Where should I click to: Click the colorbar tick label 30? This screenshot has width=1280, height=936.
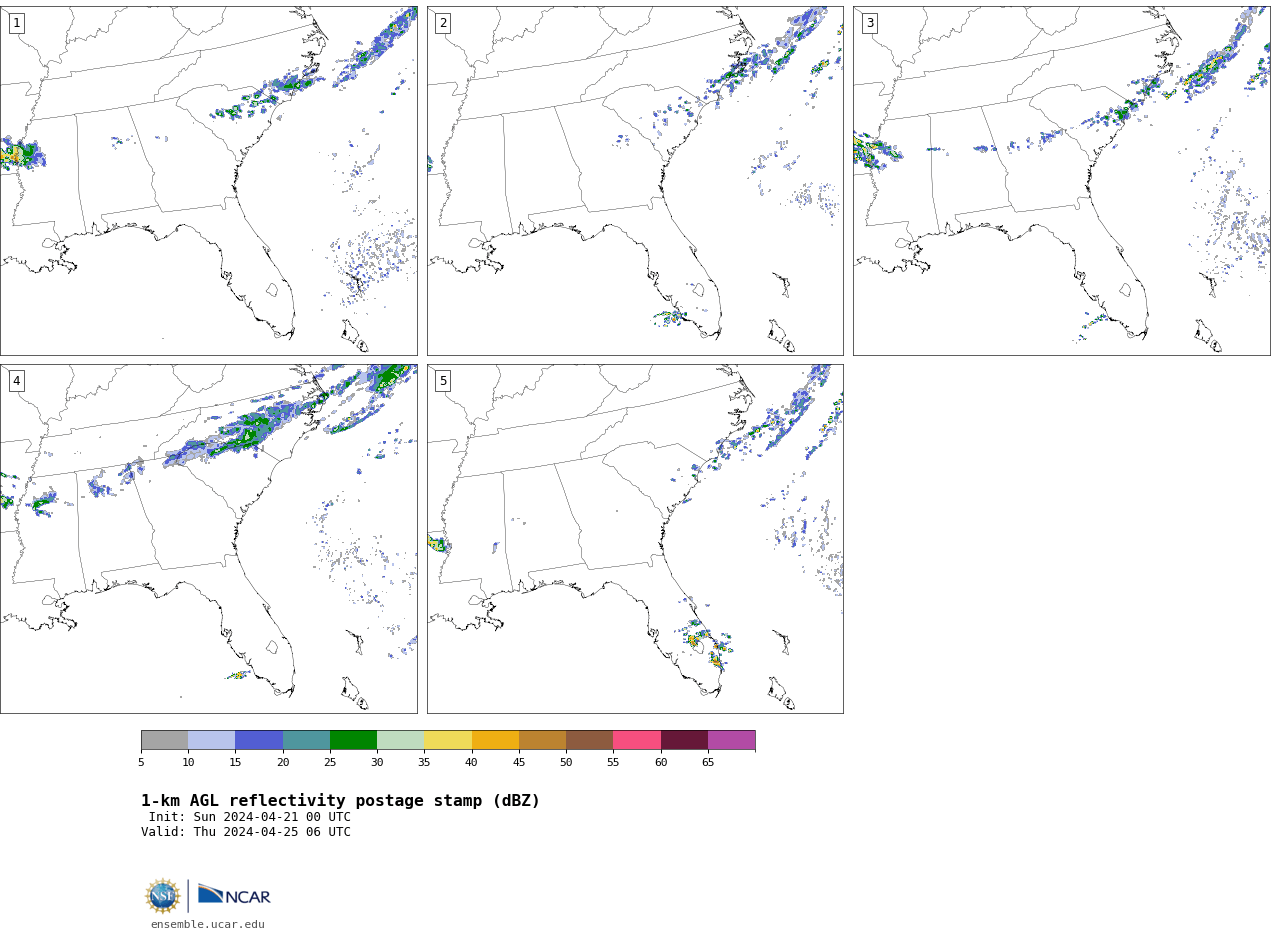pos(377,763)
